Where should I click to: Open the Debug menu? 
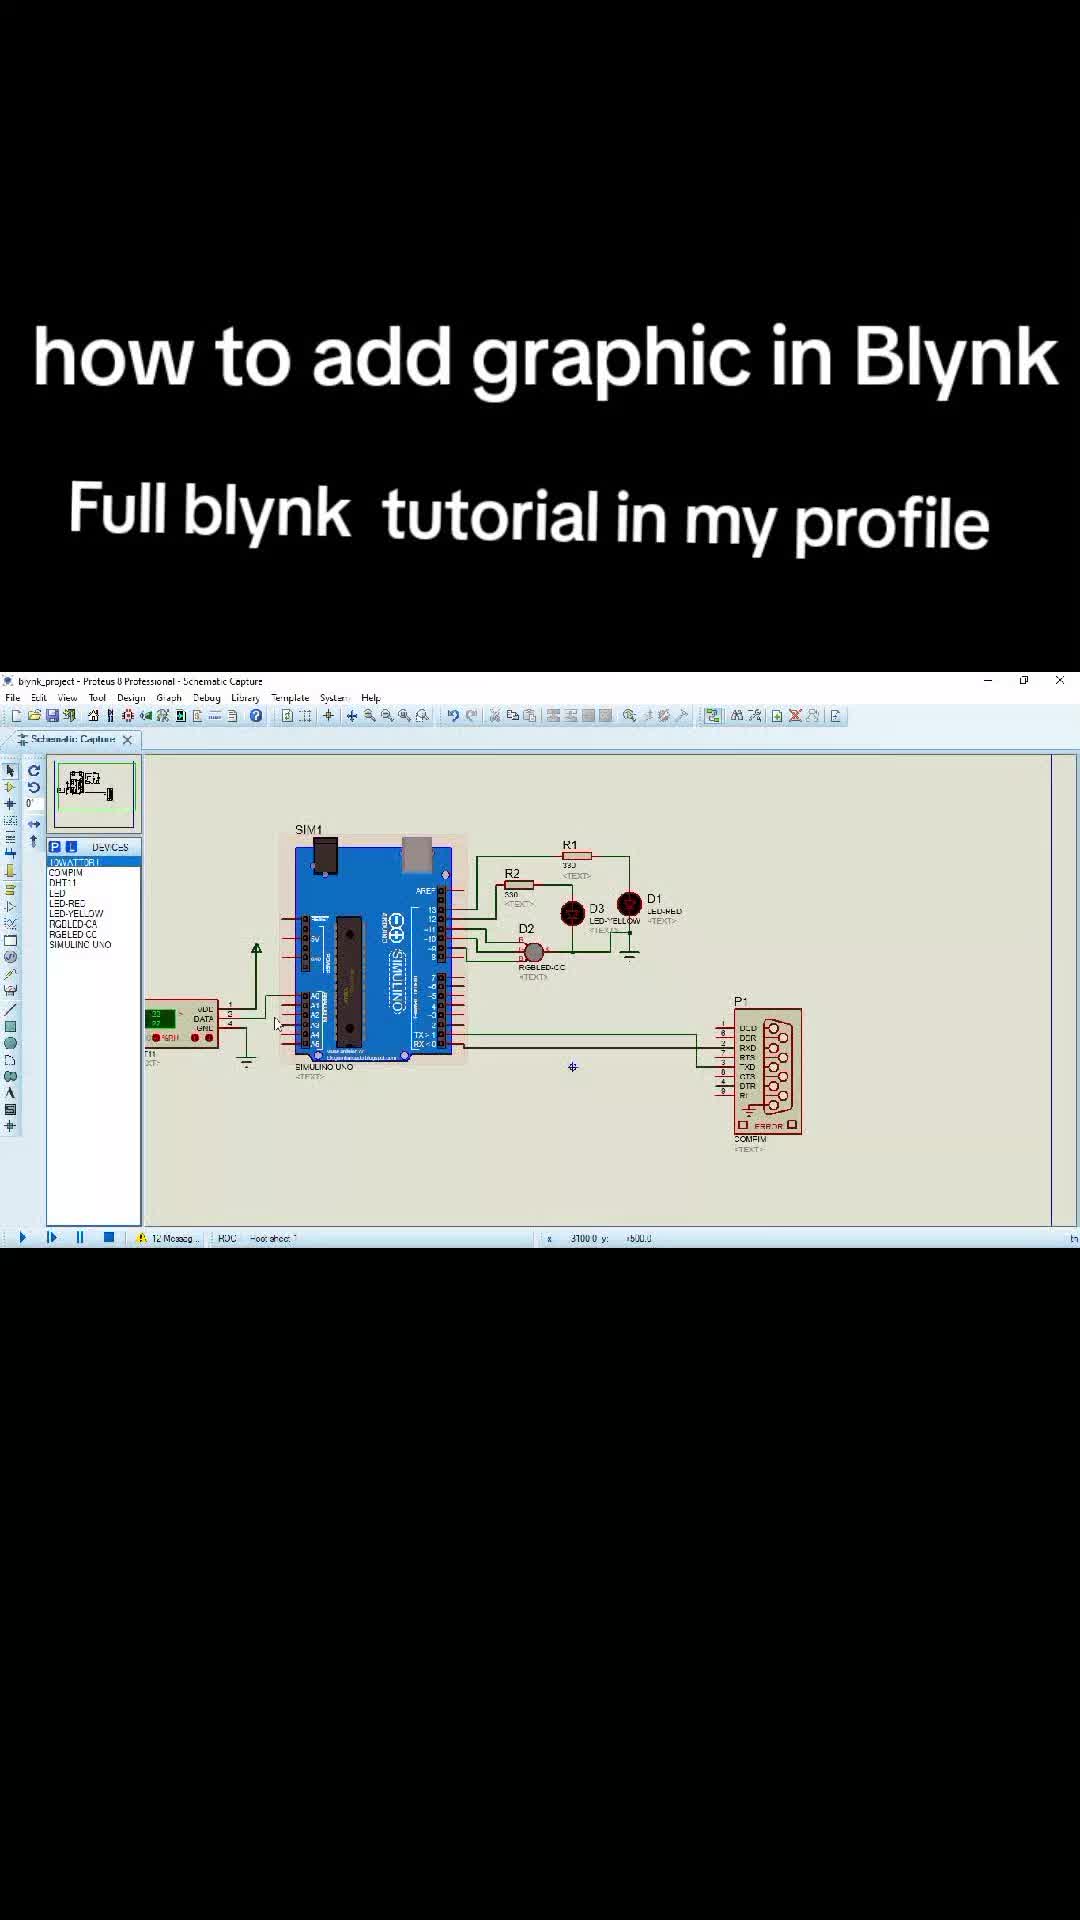[206, 698]
